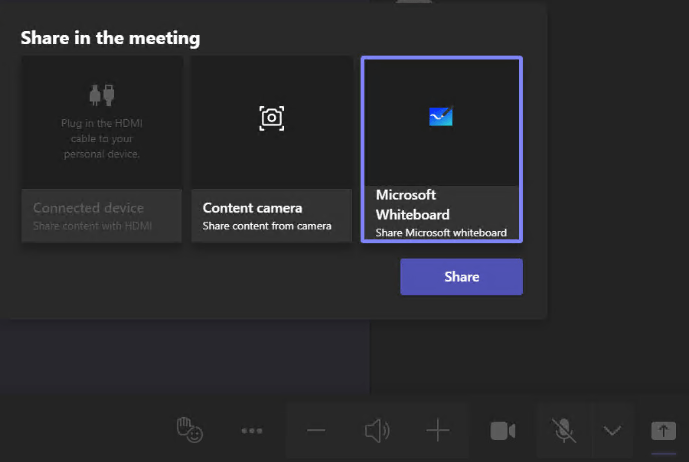Click the share tray icon in toolbar
This screenshot has width=689, height=462.
(x=663, y=430)
